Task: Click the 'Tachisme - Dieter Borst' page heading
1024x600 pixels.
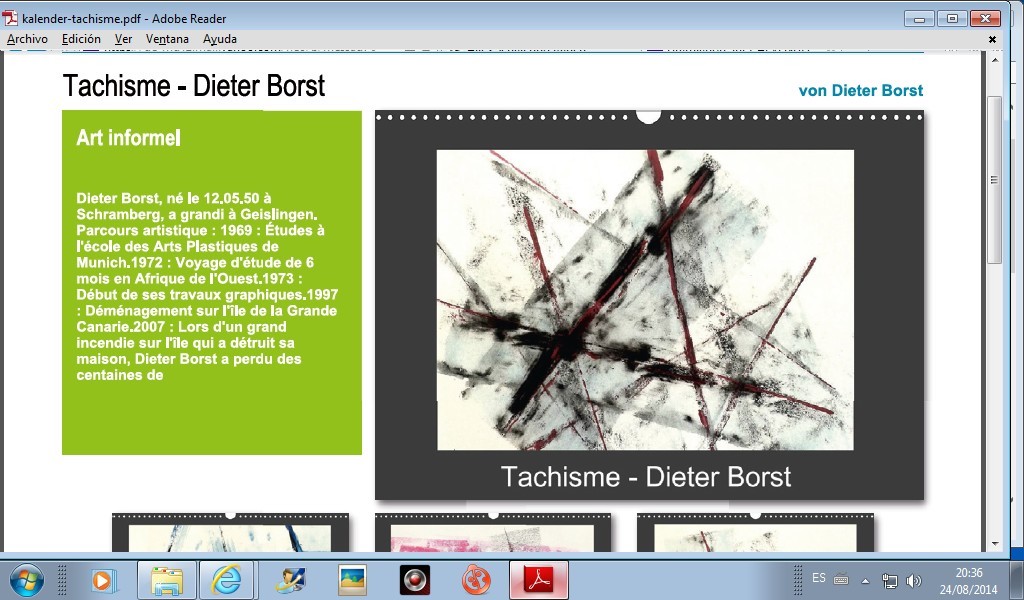Action: [194, 86]
